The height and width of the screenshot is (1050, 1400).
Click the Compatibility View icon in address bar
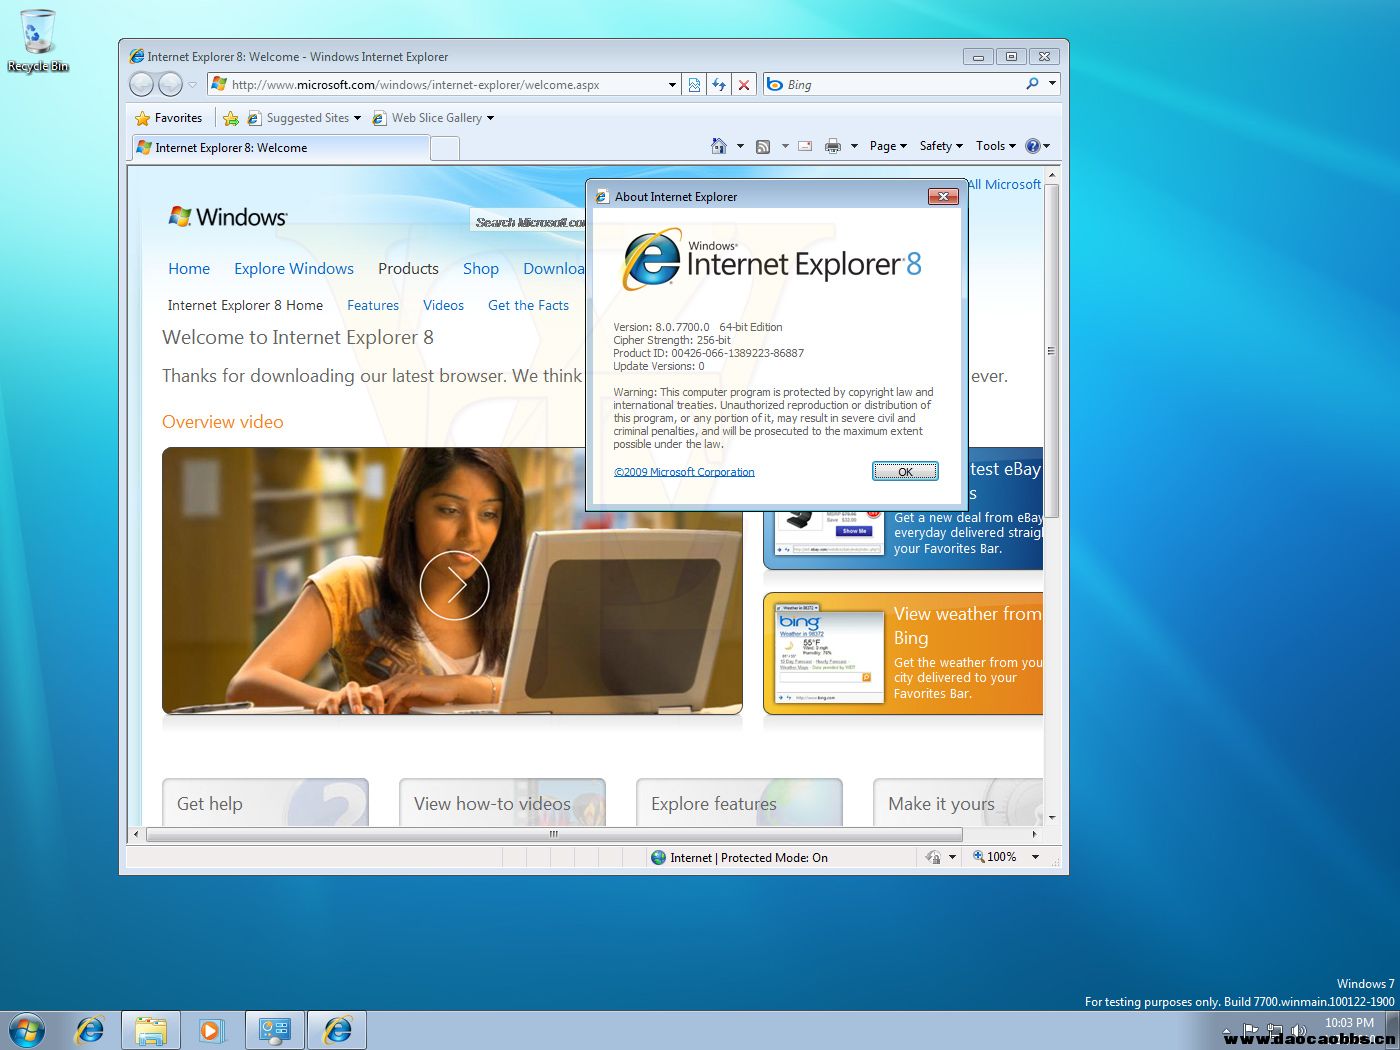(x=694, y=85)
